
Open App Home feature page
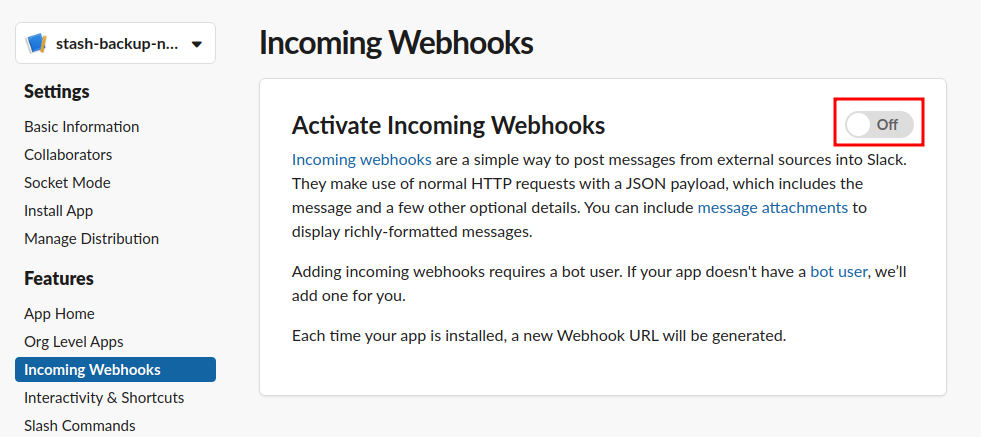point(59,314)
